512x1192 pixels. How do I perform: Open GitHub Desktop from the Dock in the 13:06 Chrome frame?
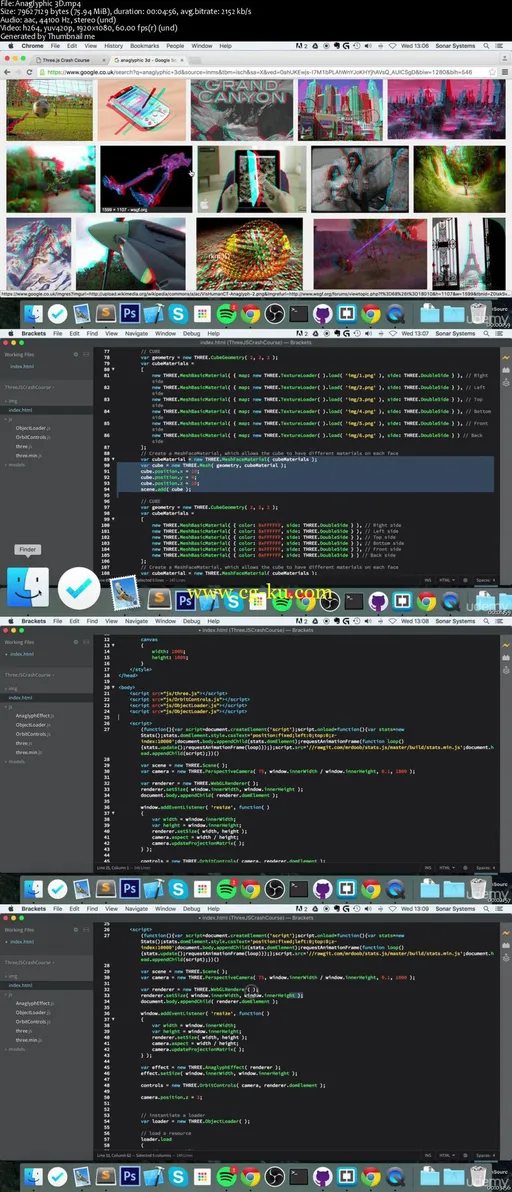(x=323, y=313)
